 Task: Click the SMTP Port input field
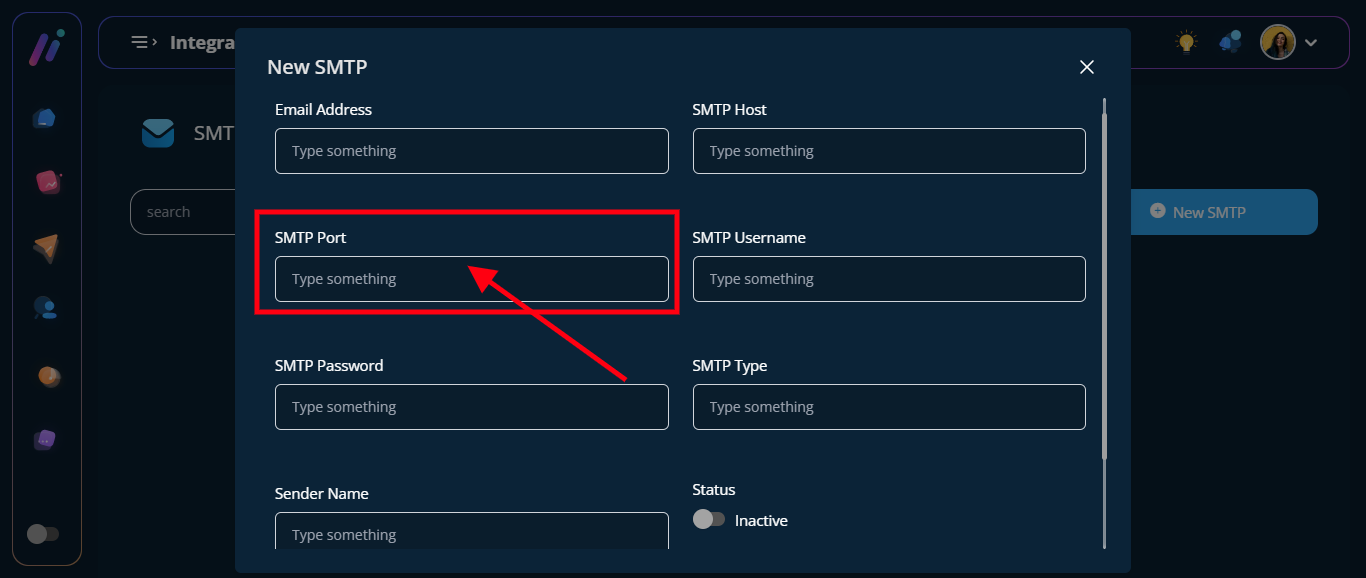click(471, 279)
